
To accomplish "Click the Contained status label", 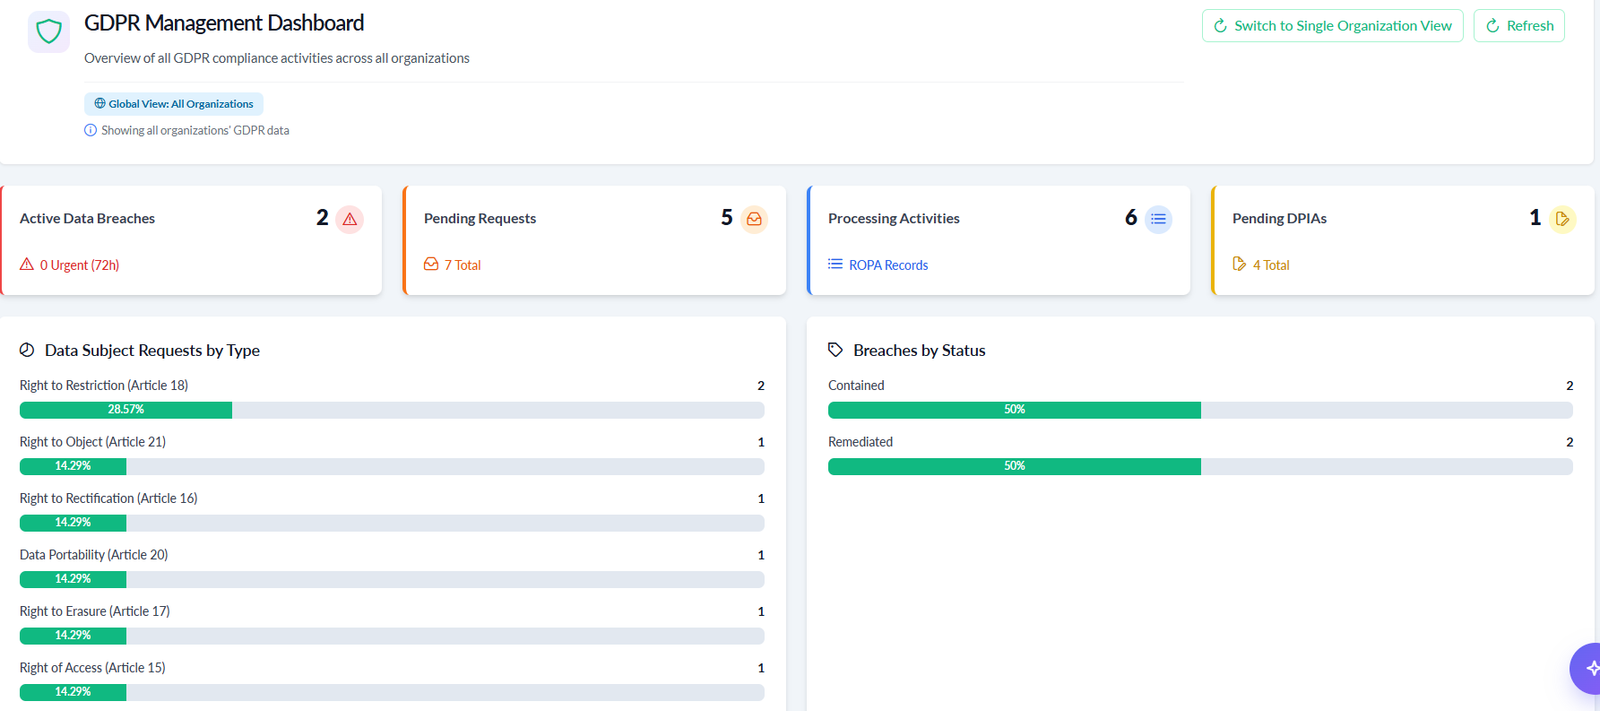I will 856,385.
